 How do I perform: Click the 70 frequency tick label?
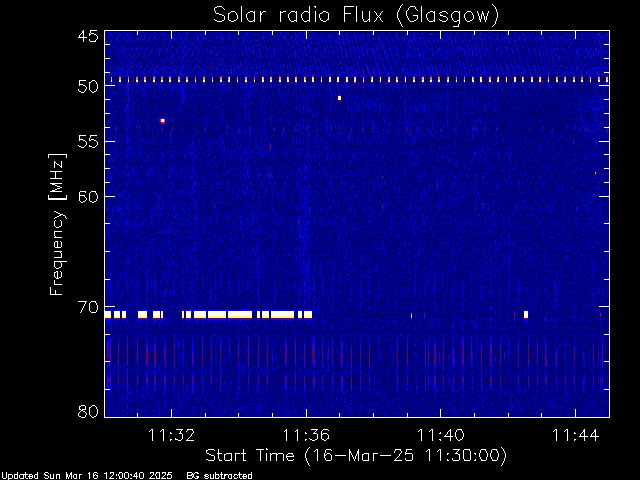coord(88,307)
